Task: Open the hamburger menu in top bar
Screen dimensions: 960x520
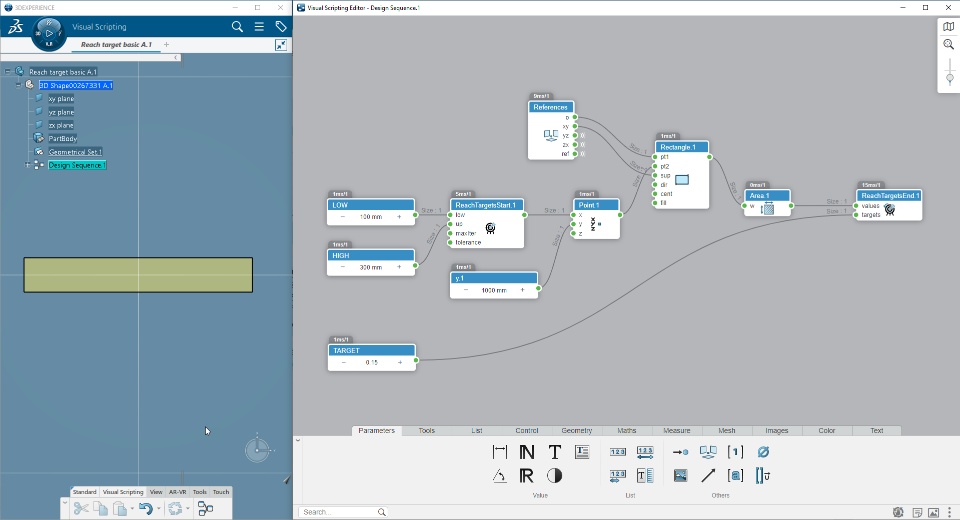Action: (x=259, y=27)
